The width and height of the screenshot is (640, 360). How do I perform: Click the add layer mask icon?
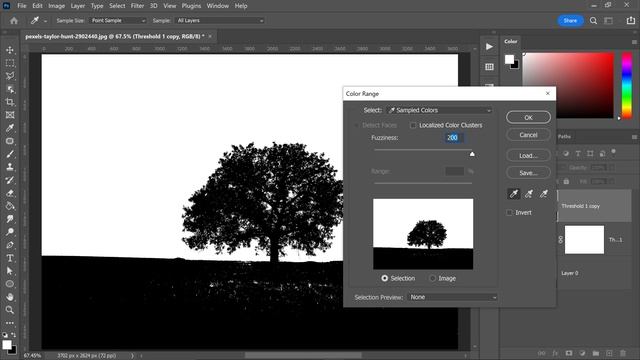click(569, 353)
